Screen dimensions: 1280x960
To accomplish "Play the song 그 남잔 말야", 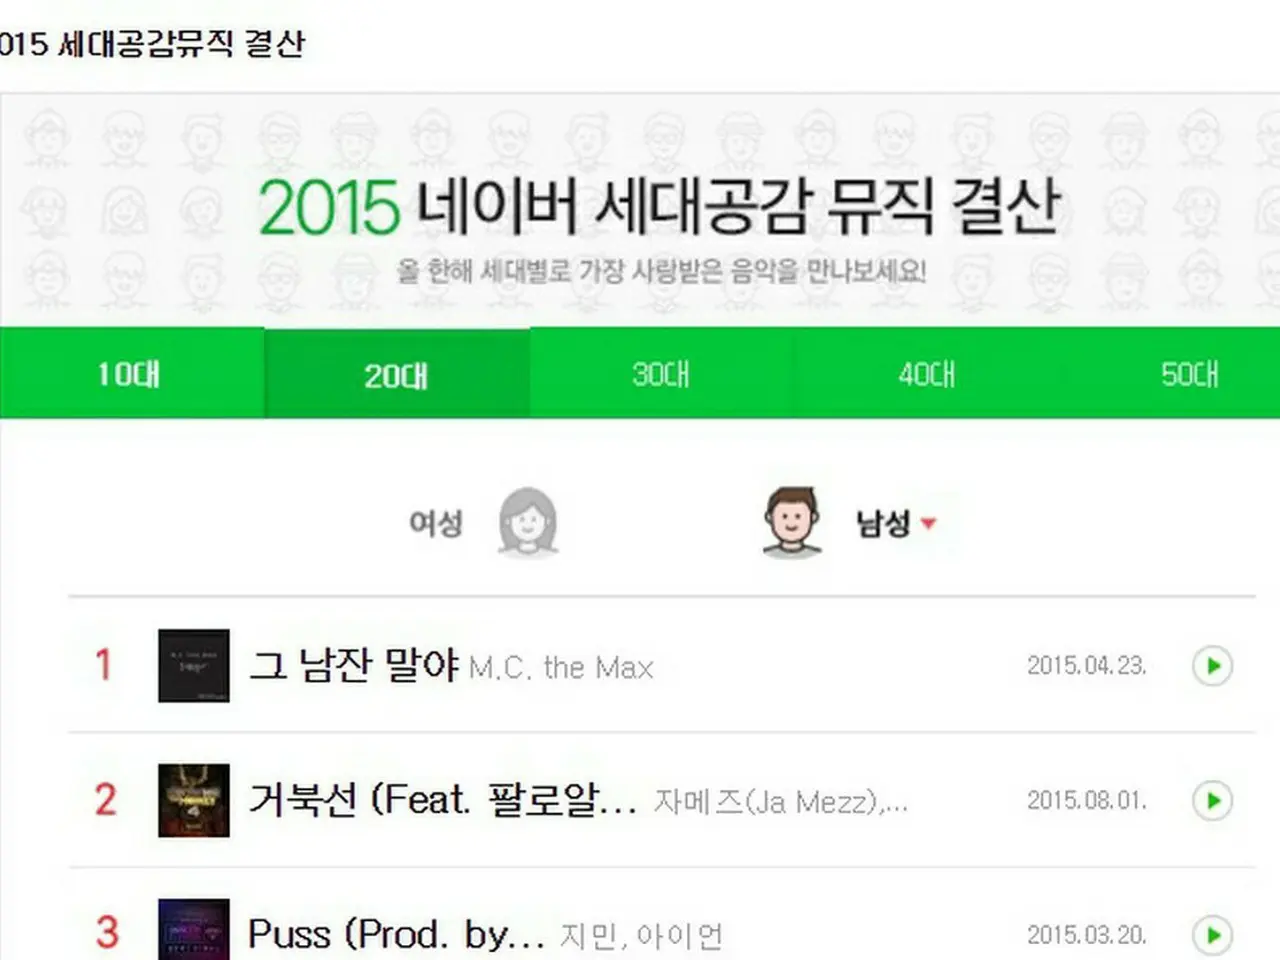I will point(1212,666).
